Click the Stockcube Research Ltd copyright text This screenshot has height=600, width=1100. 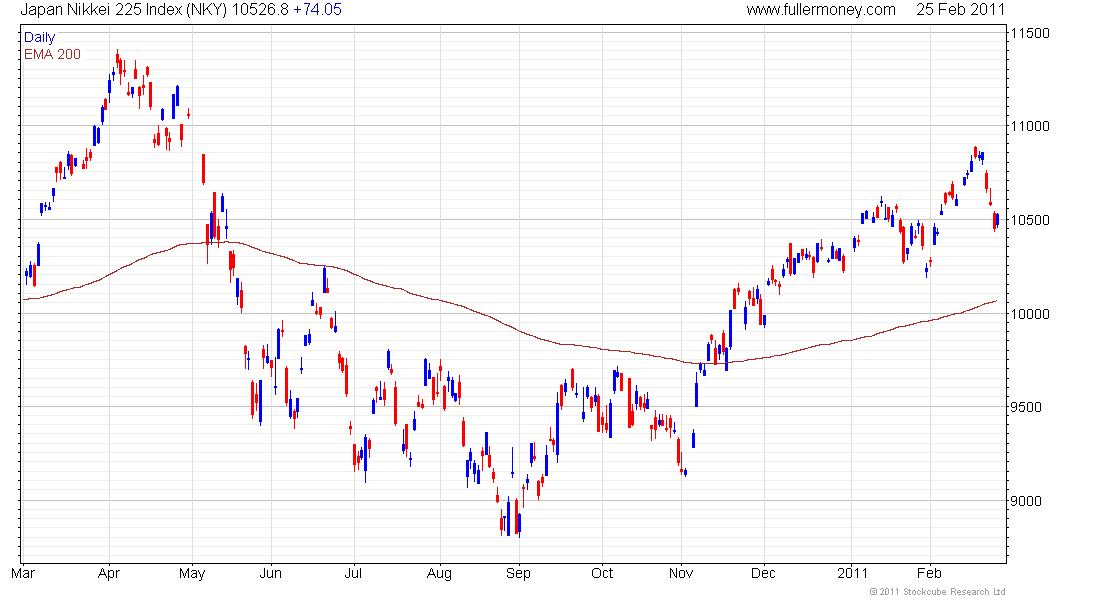tap(937, 592)
